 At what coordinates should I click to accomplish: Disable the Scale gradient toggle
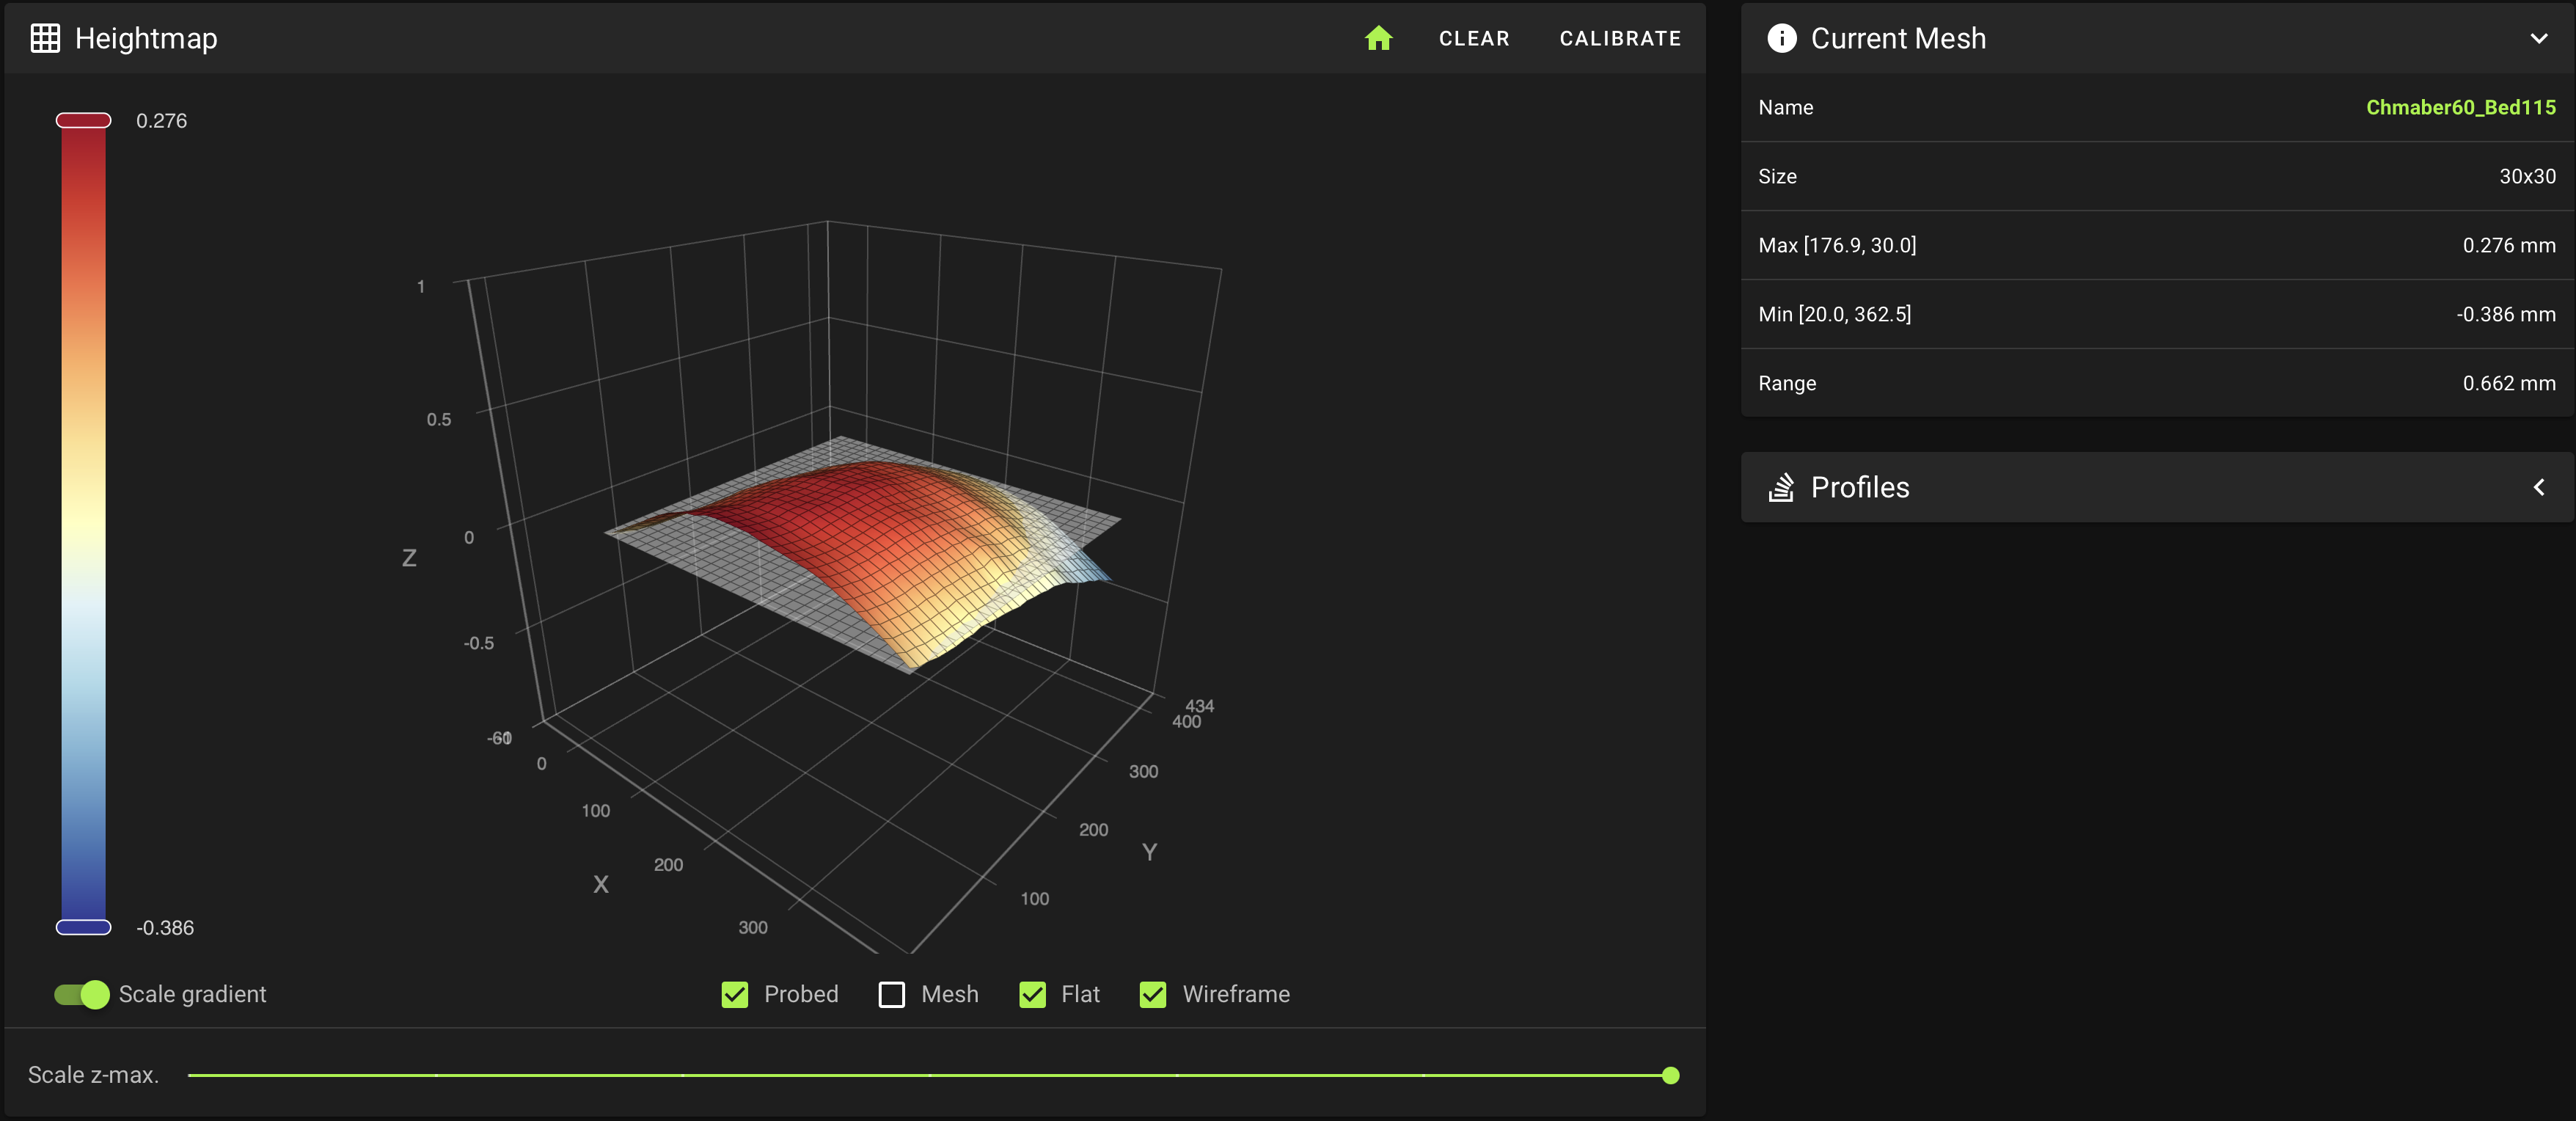pos(83,994)
